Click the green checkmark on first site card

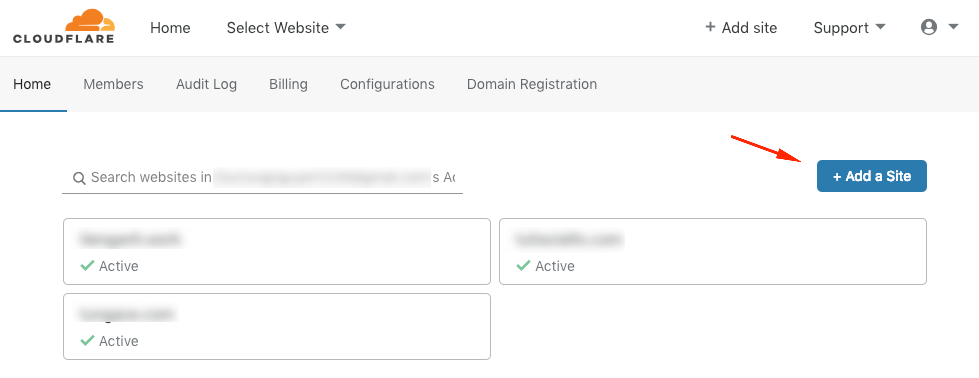(x=87, y=266)
